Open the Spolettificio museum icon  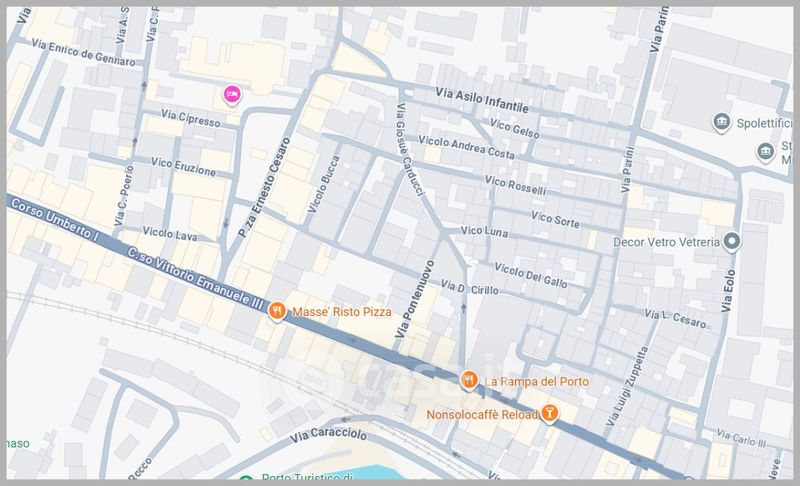point(721,122)
